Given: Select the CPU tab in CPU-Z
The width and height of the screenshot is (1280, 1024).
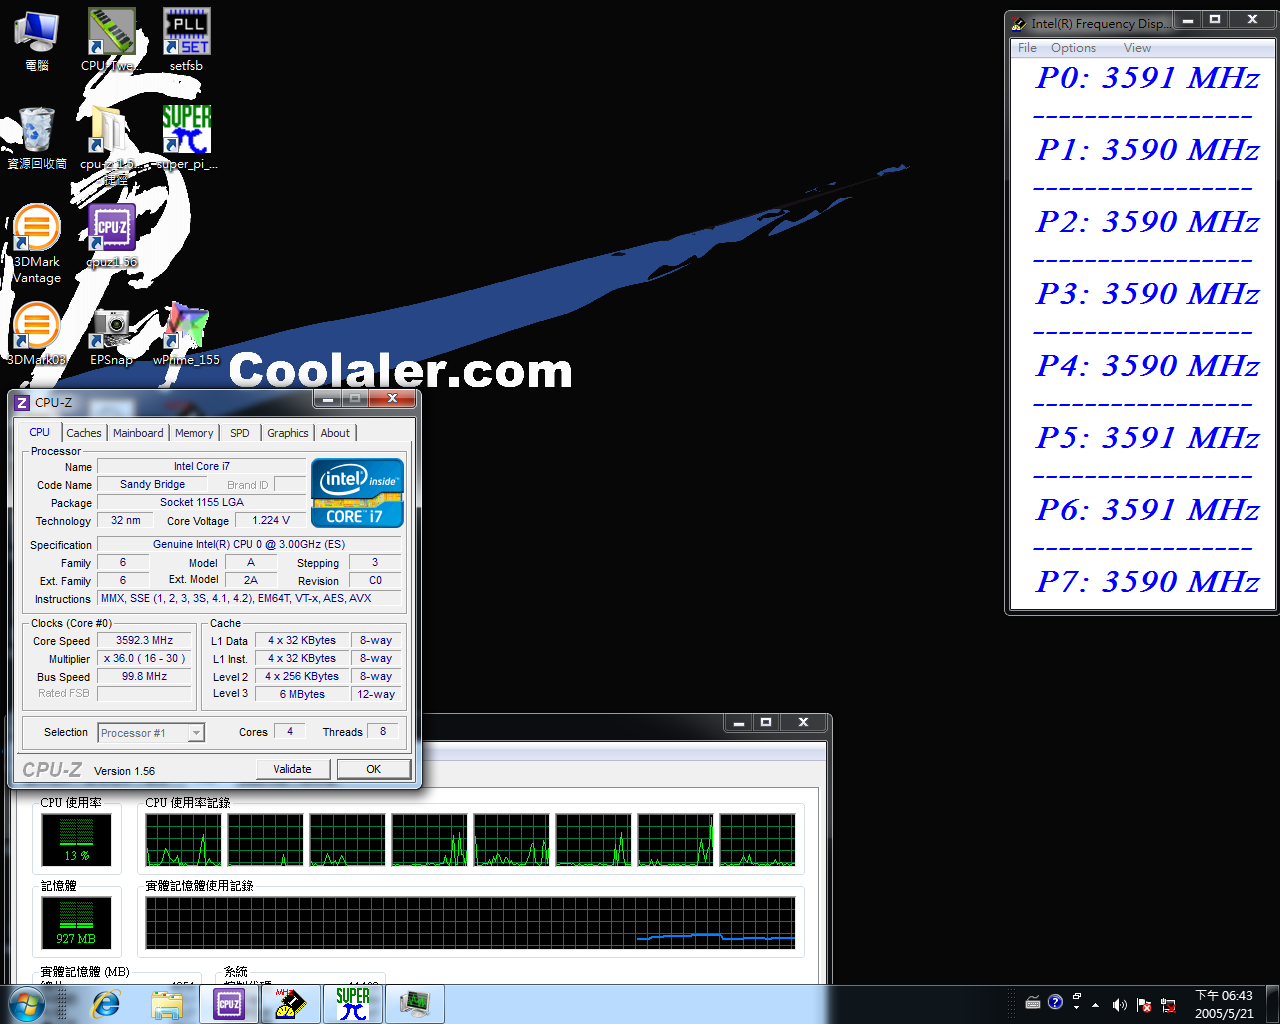Looking at the screenshot, I should point(40,432).
